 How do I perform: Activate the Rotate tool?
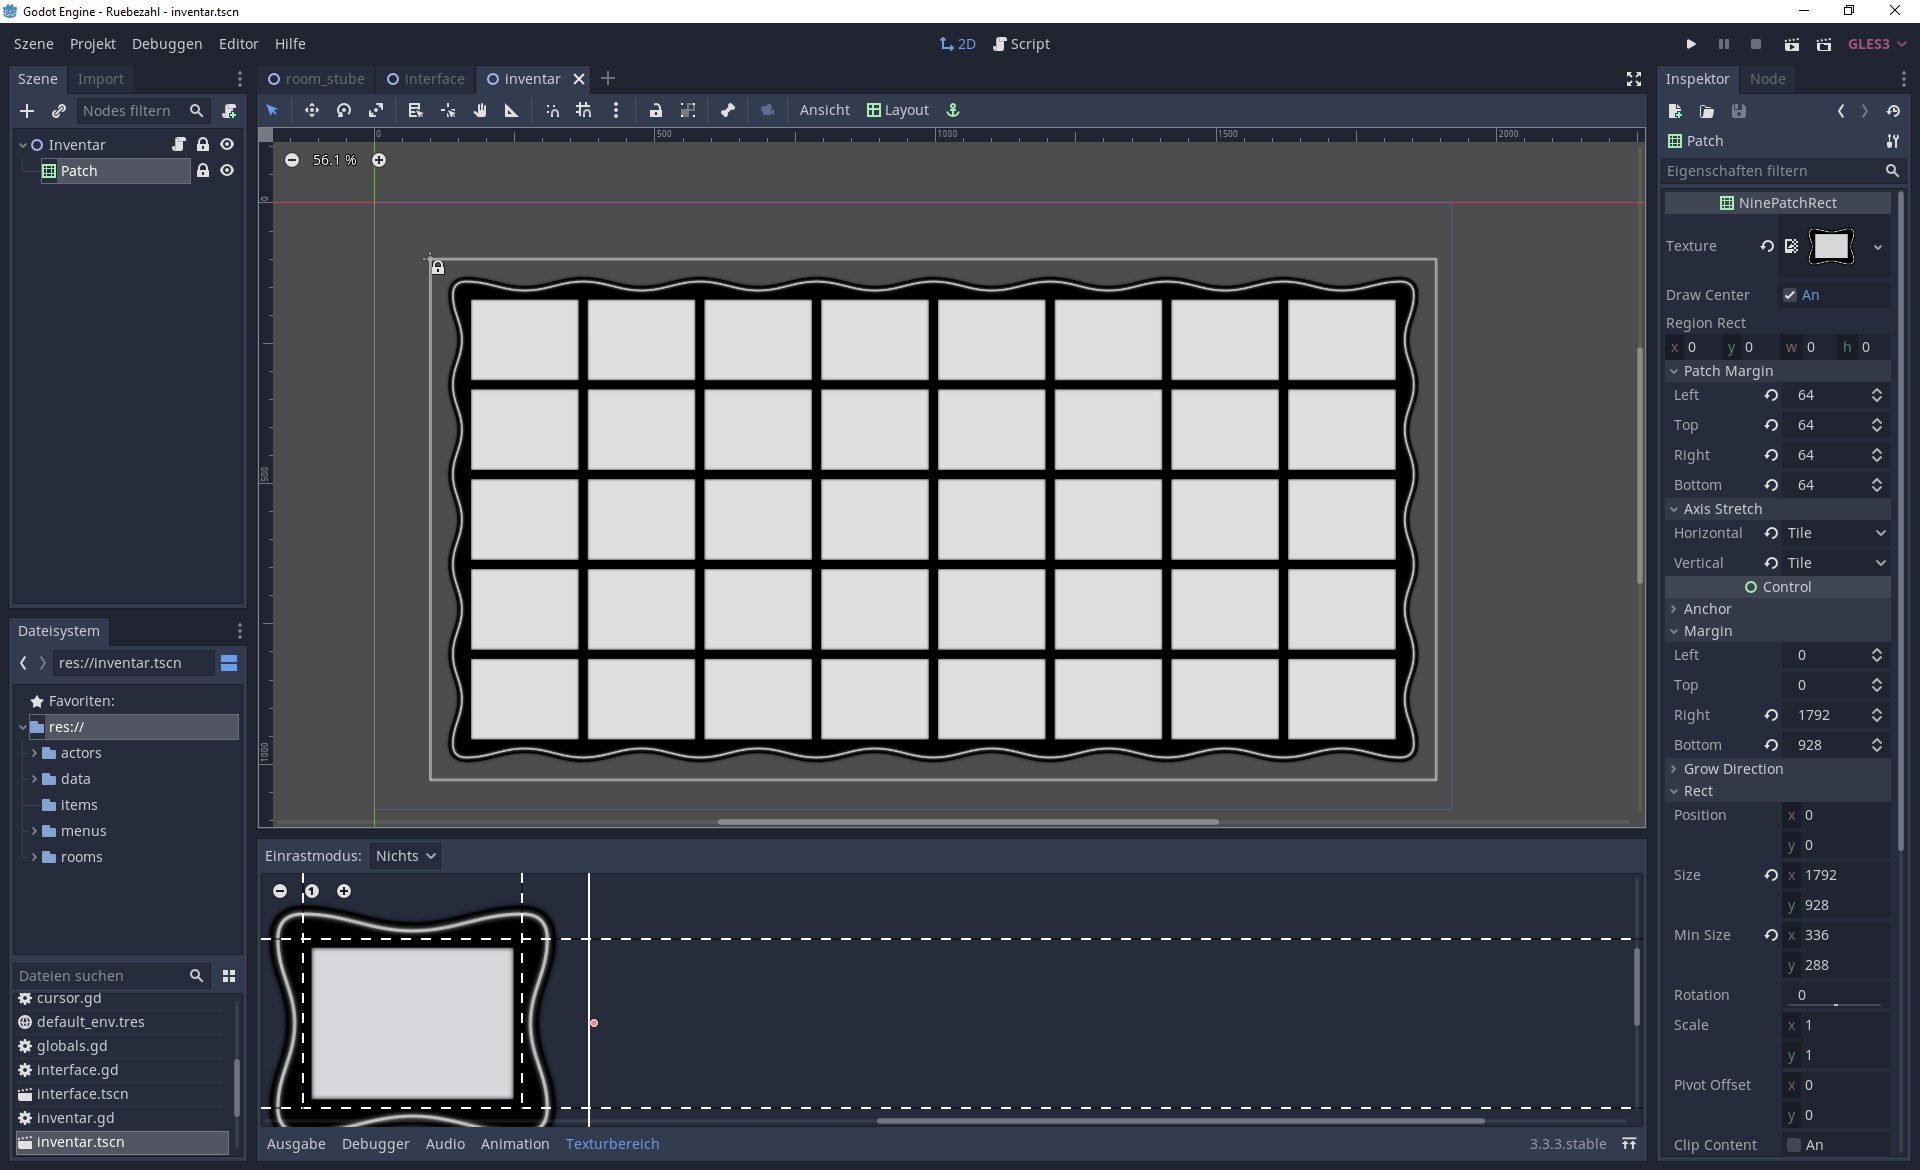pos(344,110)
